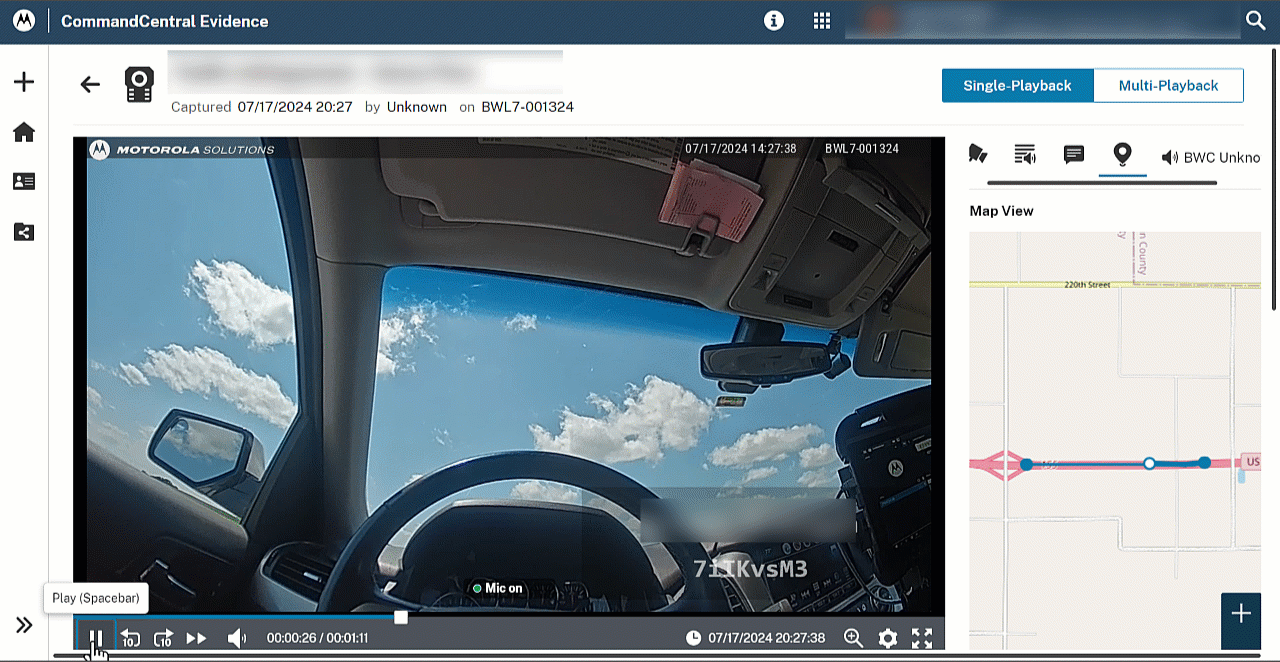The height and width of the screenshot is (662, 1280).
Task: Open video player settings gear
Action: click(x=887, y=638)
